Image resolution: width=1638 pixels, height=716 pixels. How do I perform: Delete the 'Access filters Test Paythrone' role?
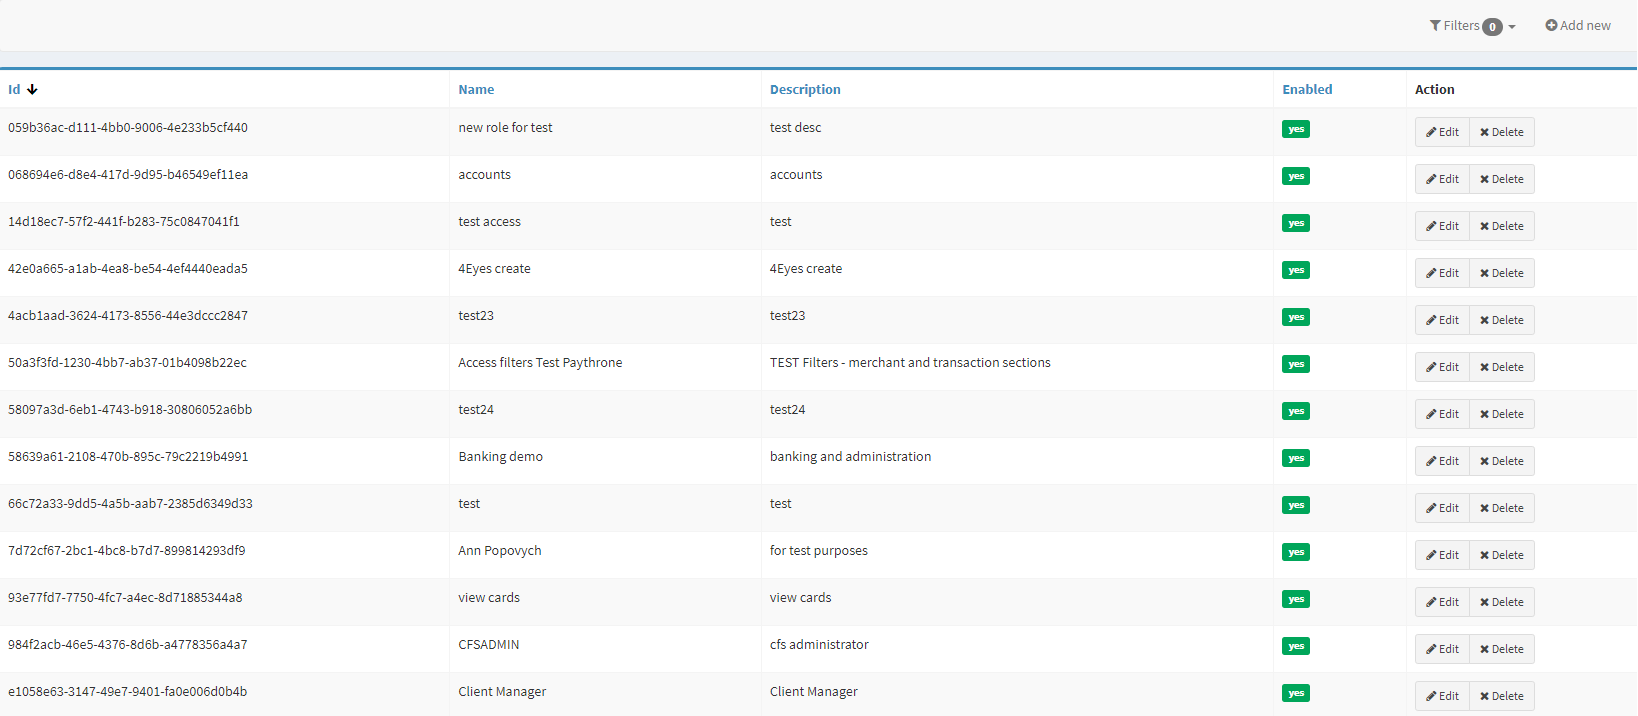point(1502,367)
